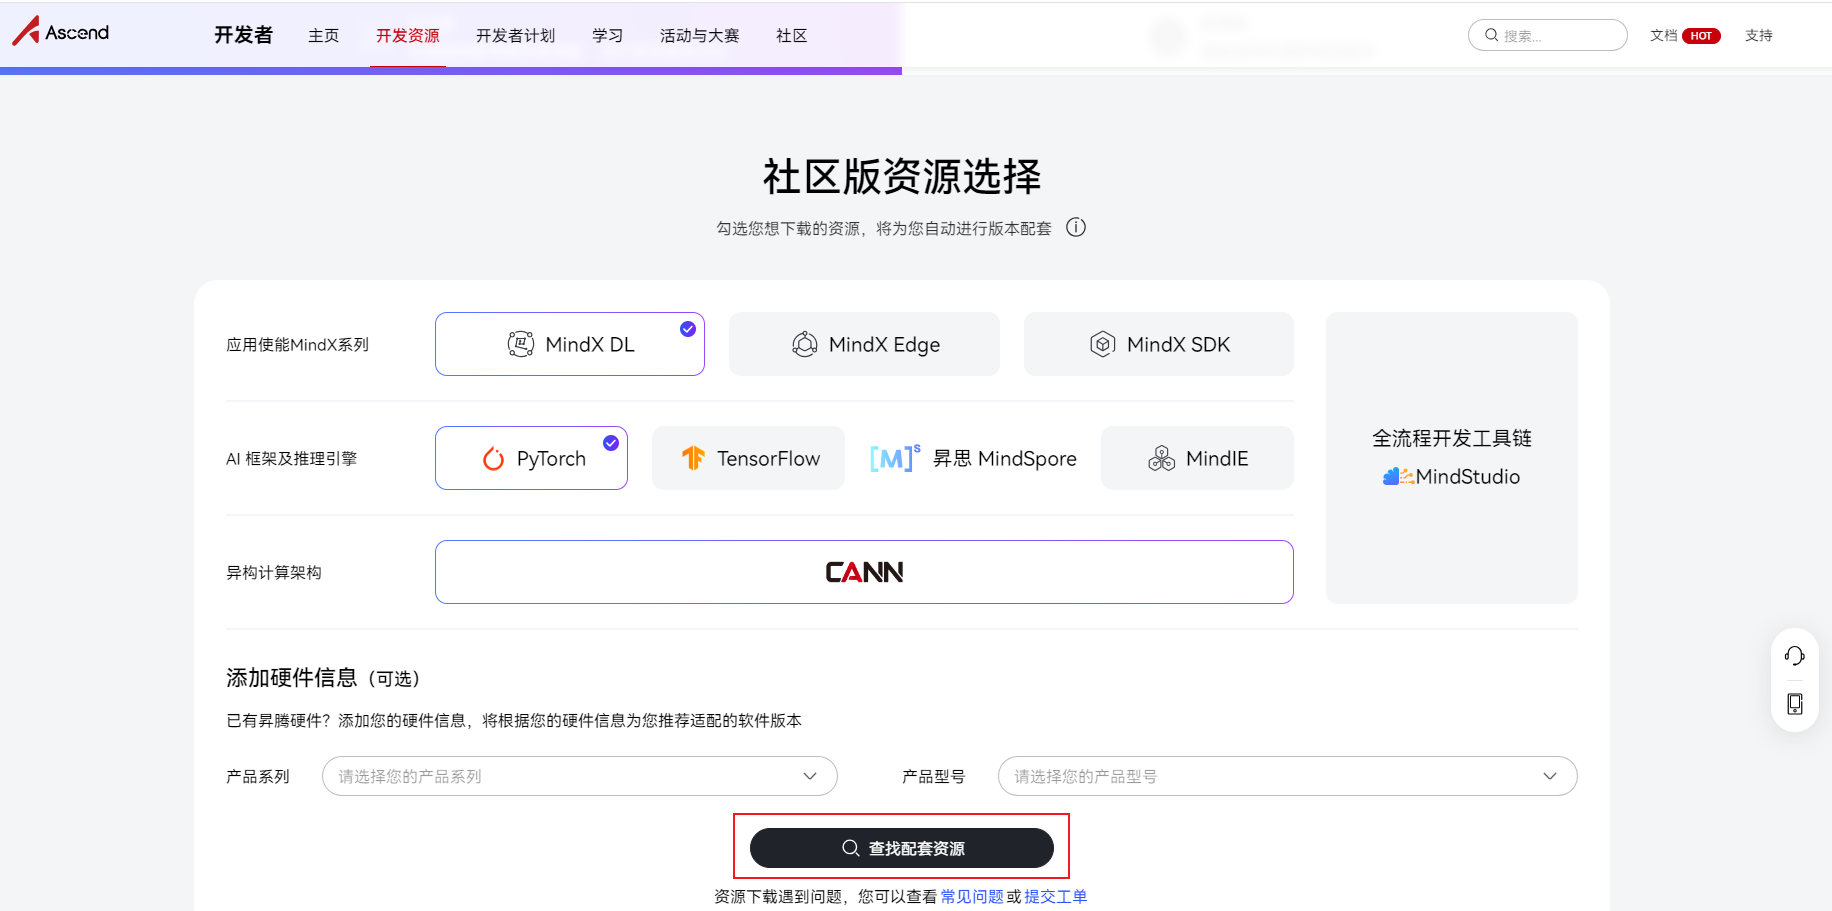Image resolution: width=1832 pixels, height=911 pixels.
Task: Click the MindX Edge icon
Action: pyautogui.click(x=805, y=344)
